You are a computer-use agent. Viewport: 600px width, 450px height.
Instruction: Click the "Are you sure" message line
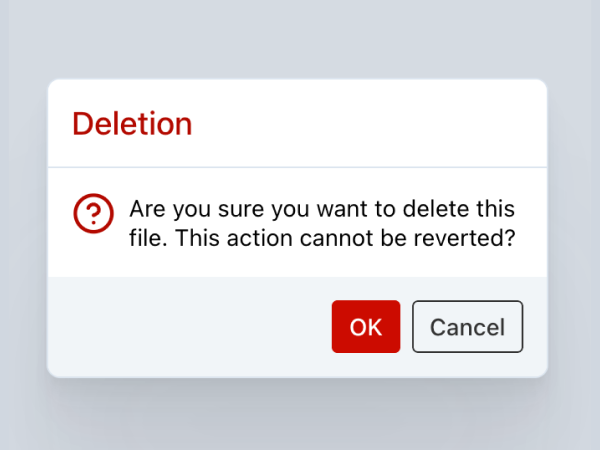(x=322, y=211)
